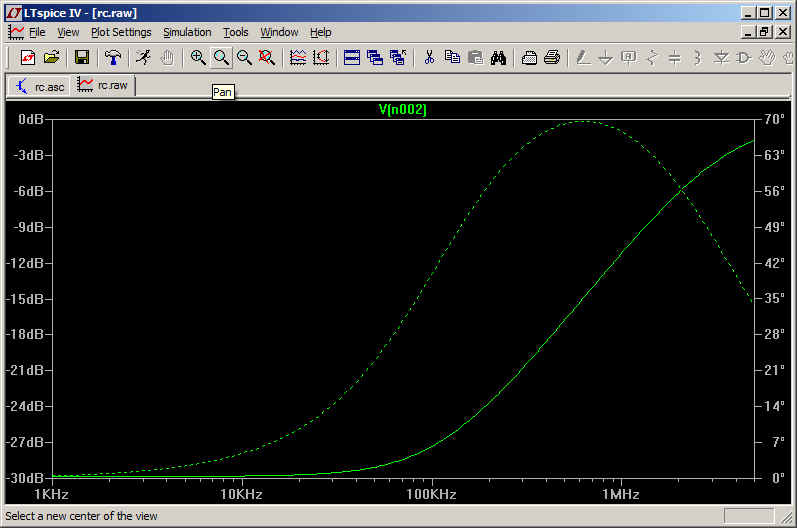Viewport: 797px width, 528px height.
Task: Open the Tools menu
Action: tap(236, 32)
